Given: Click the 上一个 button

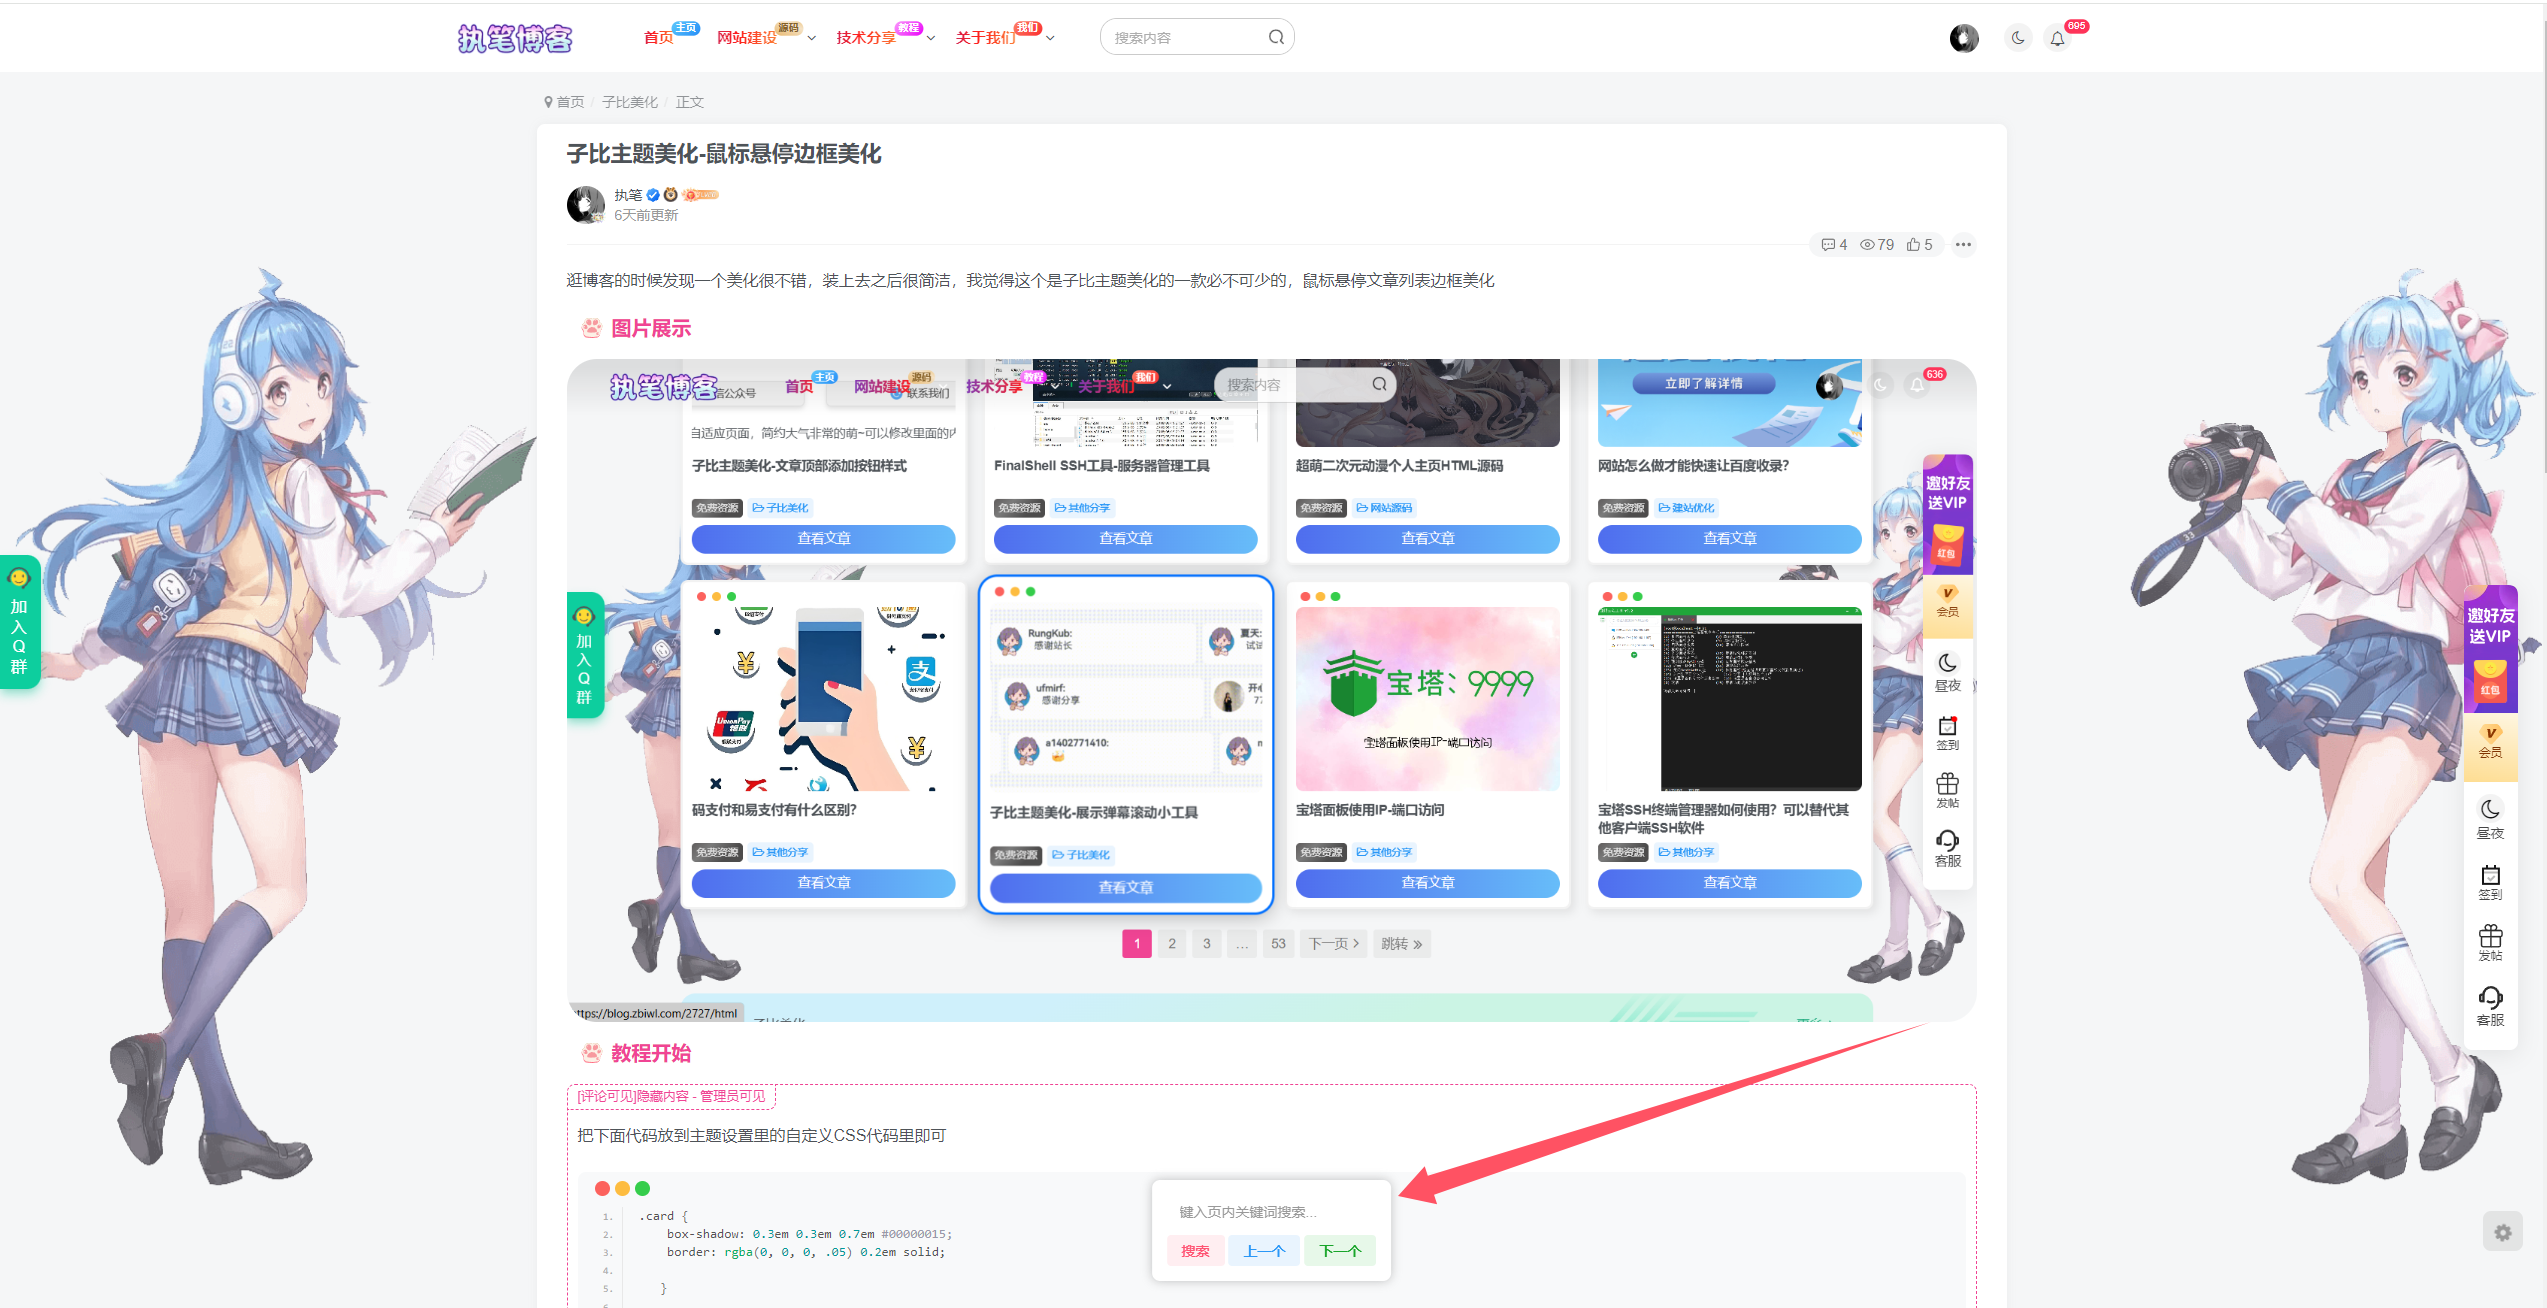Looking at the screenshot, I should tap(1264, 1251).
